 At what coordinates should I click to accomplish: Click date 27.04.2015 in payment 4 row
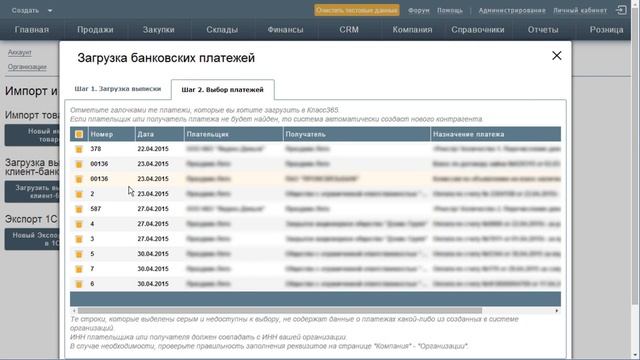(153, 224)
